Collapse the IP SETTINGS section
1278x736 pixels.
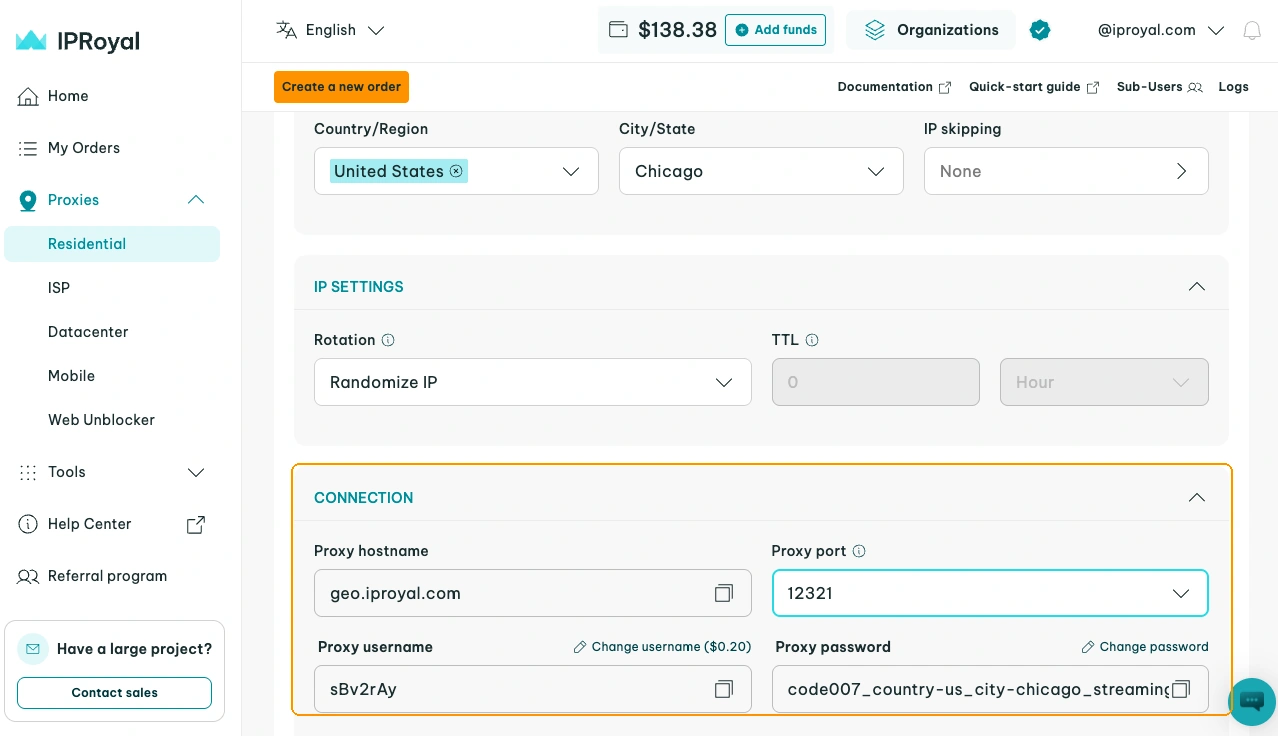pos(1196,287)
